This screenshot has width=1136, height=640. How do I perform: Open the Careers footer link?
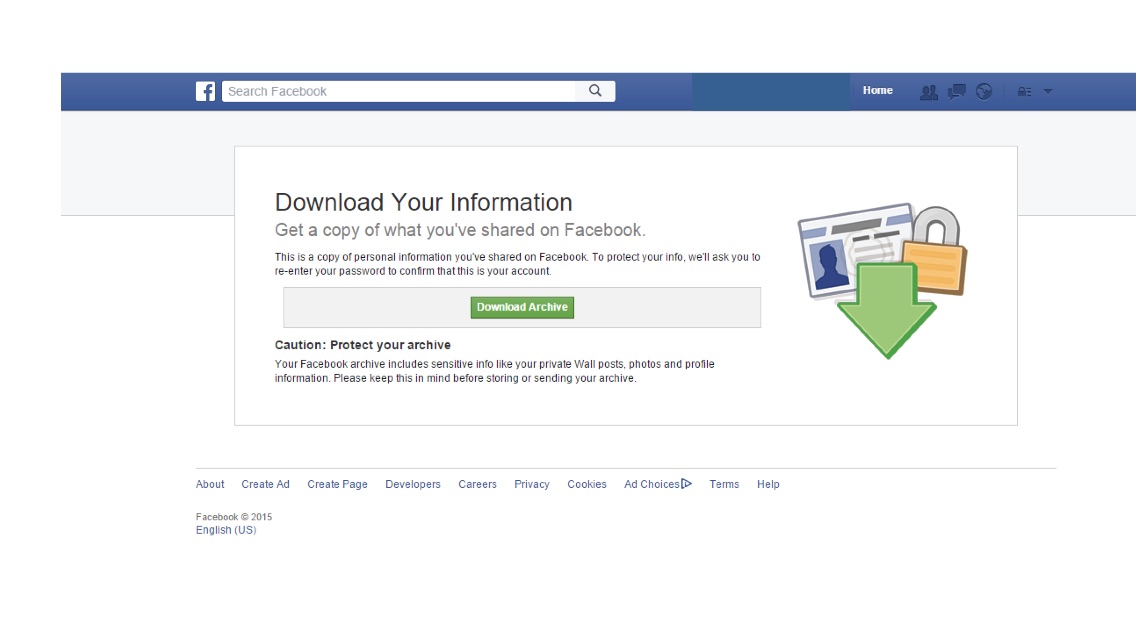tap(477, 484)
